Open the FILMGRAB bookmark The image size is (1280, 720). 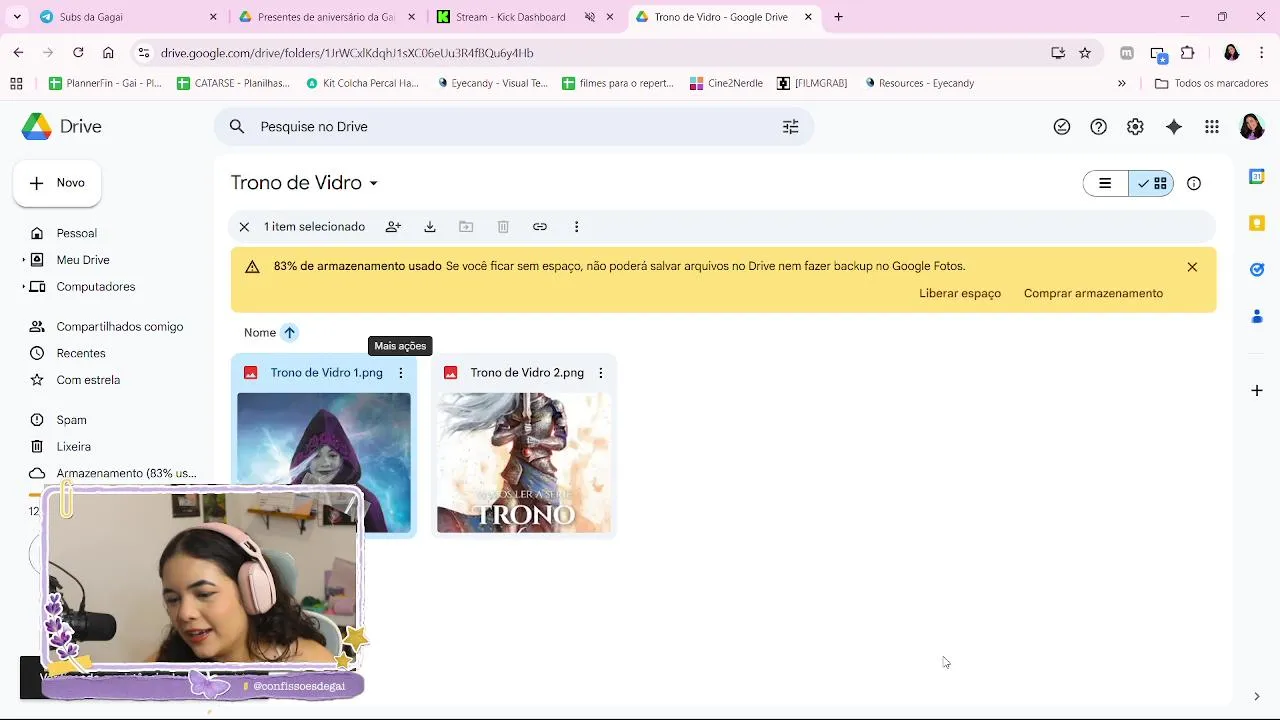pyautogui.click(x=812, y=83)
